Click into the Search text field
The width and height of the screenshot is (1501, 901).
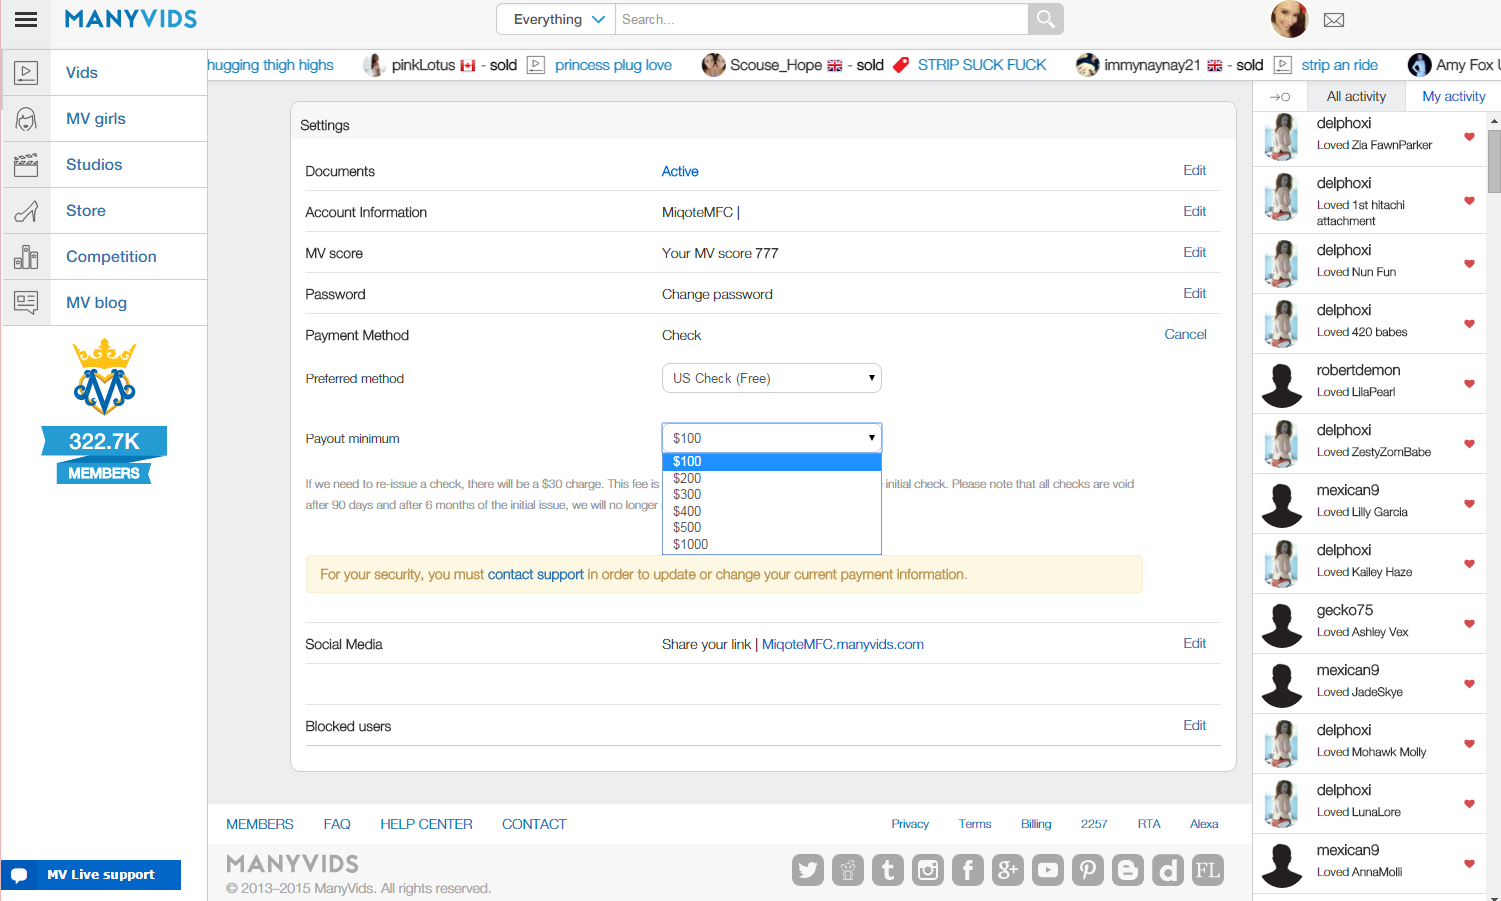click(x=820, y=19)
